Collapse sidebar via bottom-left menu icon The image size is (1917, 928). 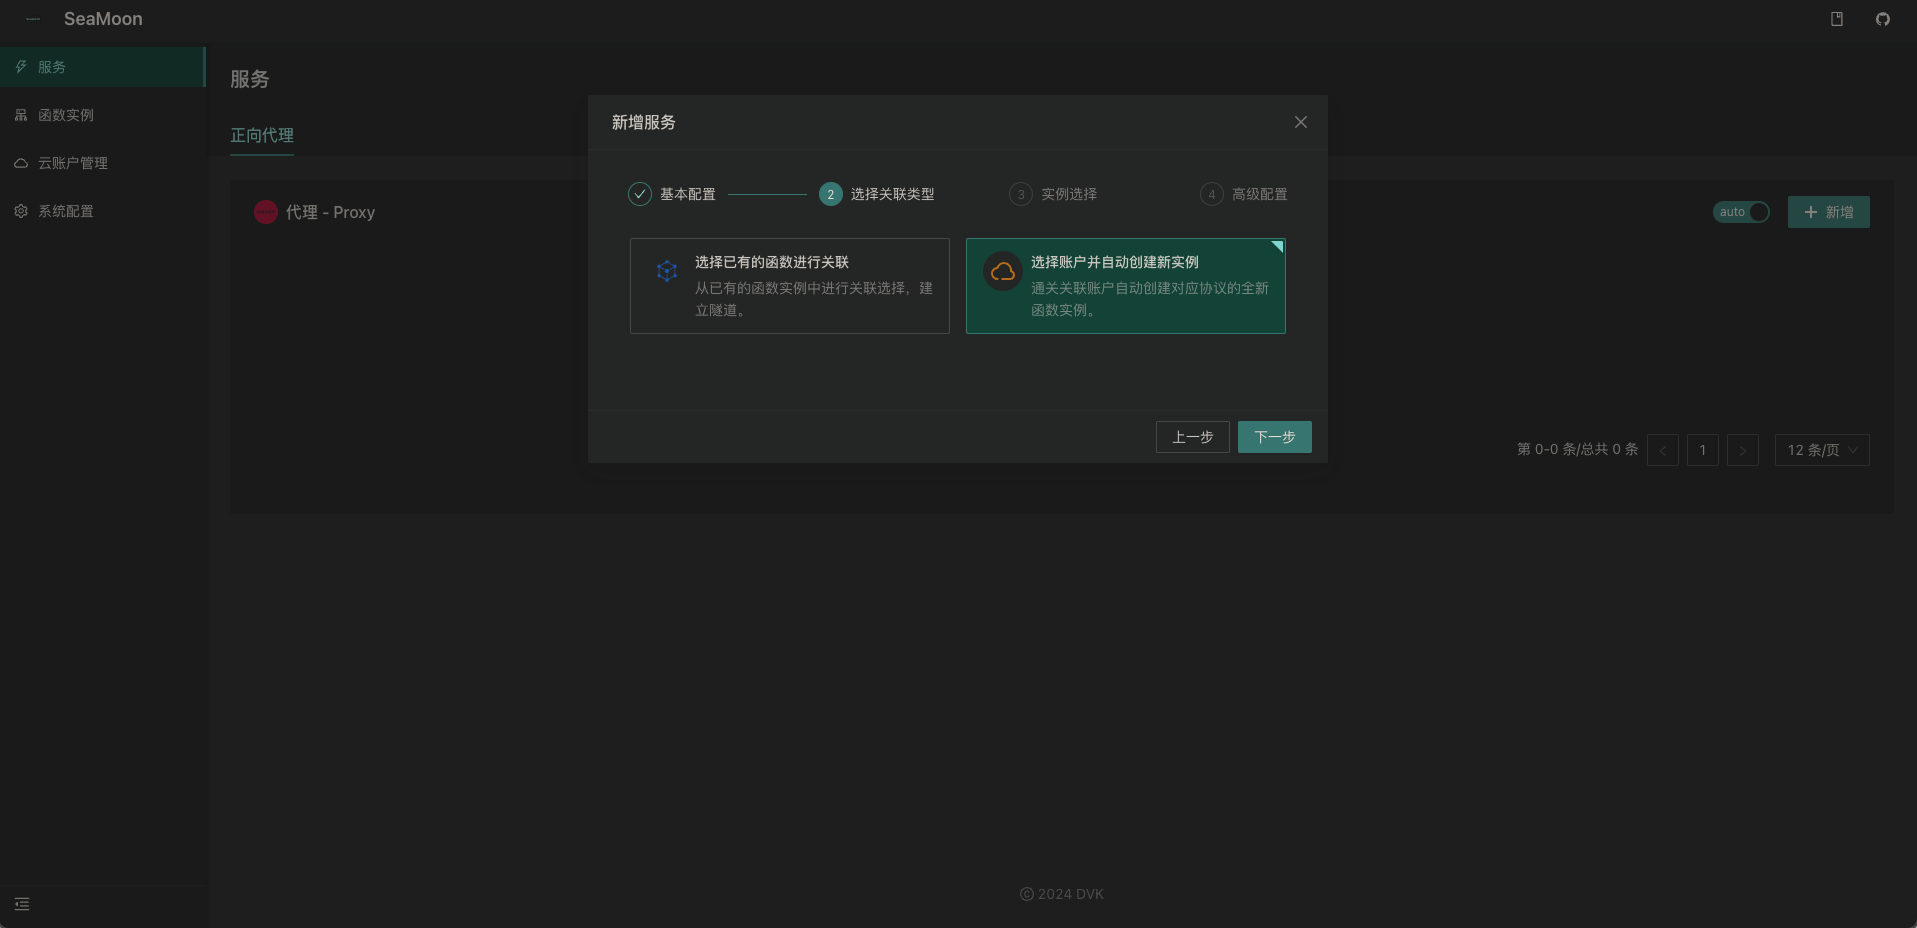click(x=22, y=904)
